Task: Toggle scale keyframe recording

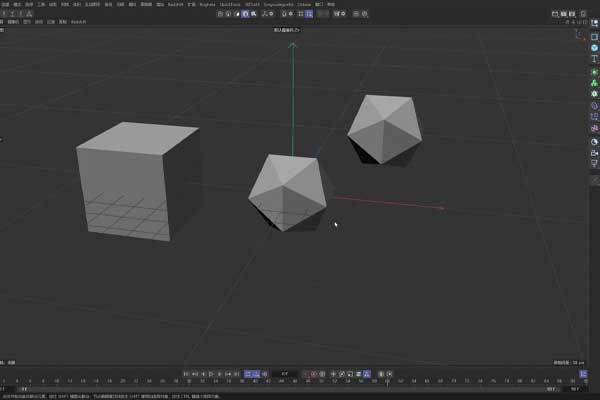Action: click(350, 374)
